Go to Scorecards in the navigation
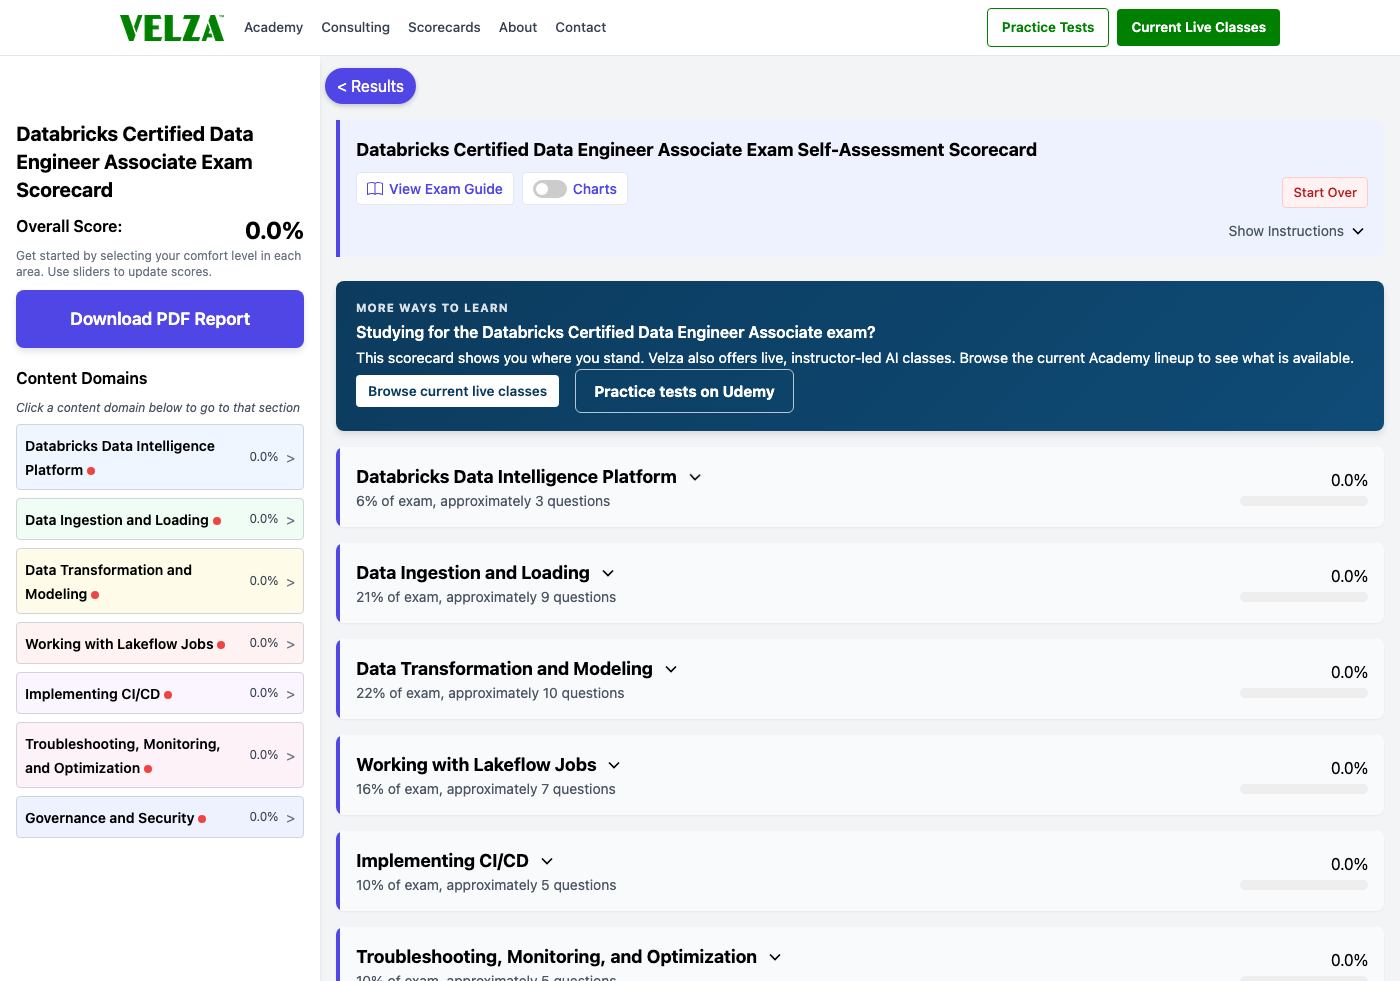The height and width of the screenshot is (981, 1400). tap(444, 27)
